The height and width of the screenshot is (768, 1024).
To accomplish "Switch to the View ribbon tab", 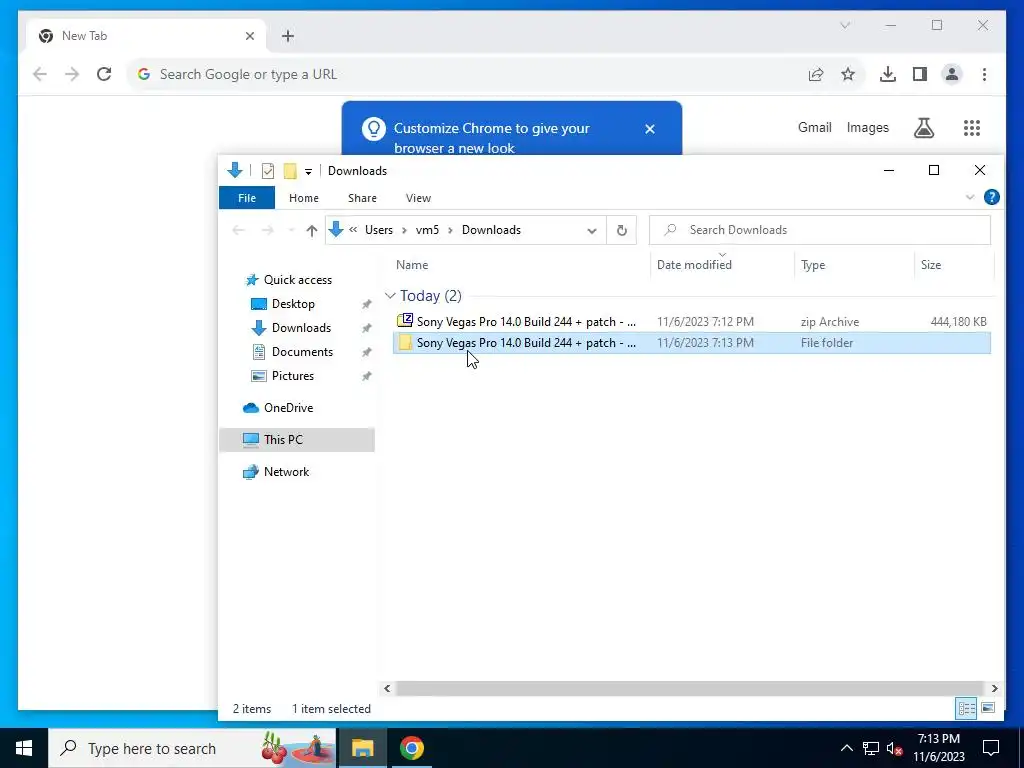I will click(x=418, y=198).
